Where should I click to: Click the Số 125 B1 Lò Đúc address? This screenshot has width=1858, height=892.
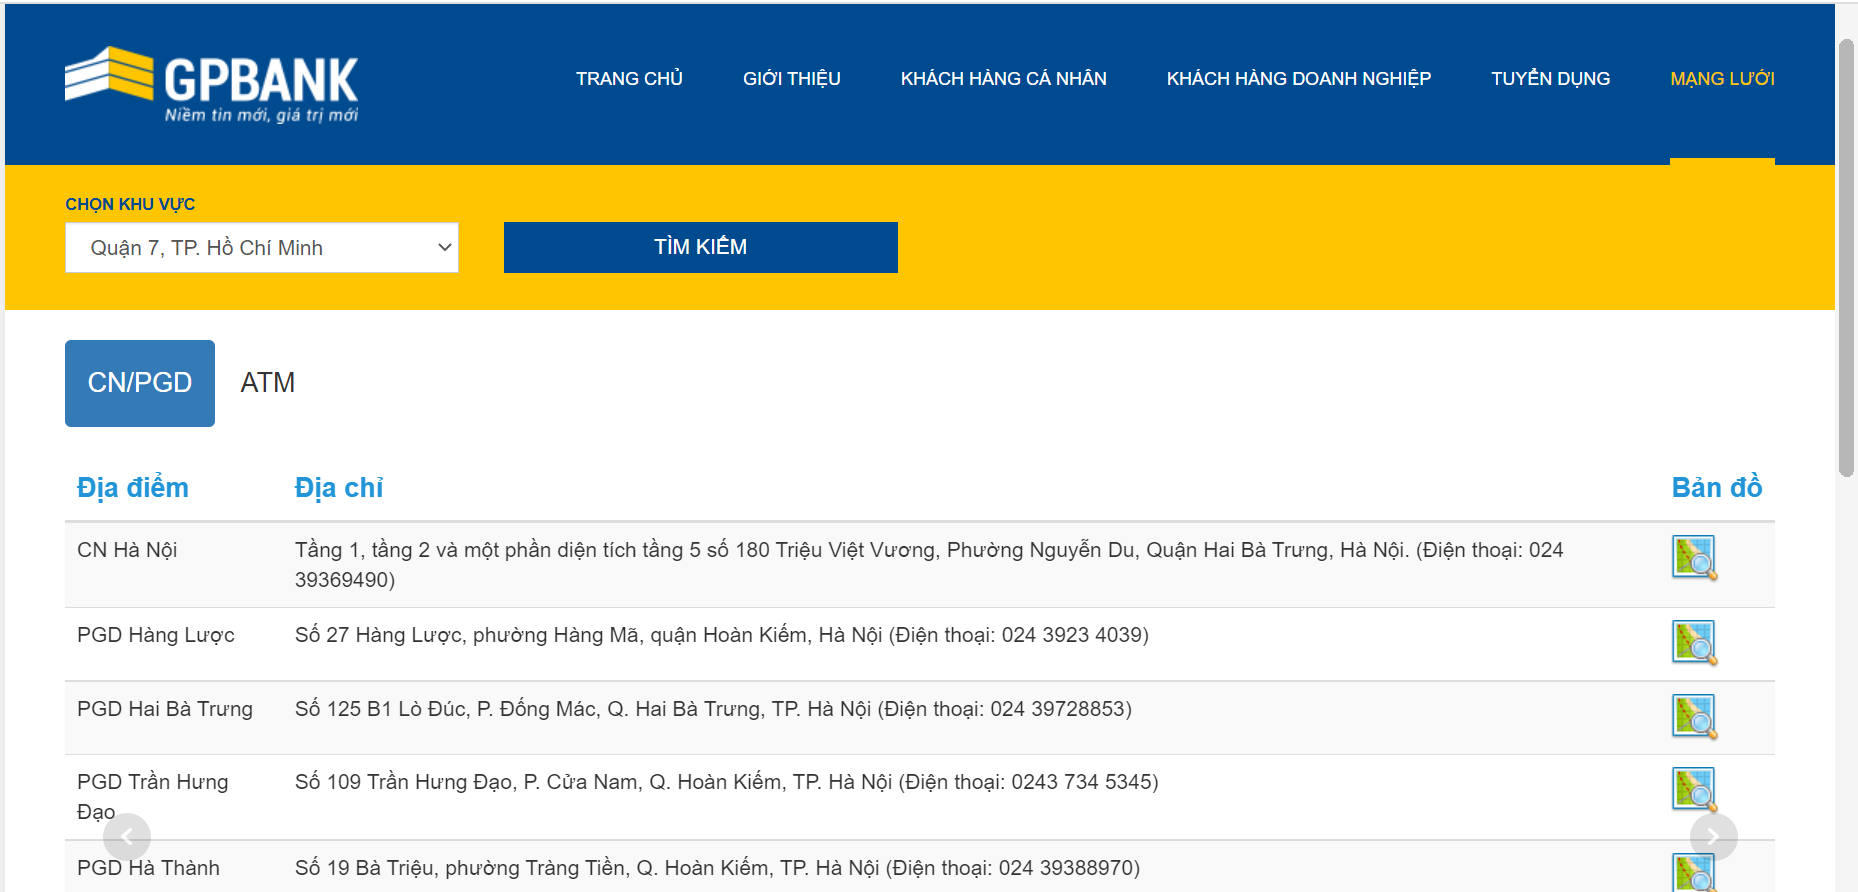pyautogui.click(x=713, y=709)
